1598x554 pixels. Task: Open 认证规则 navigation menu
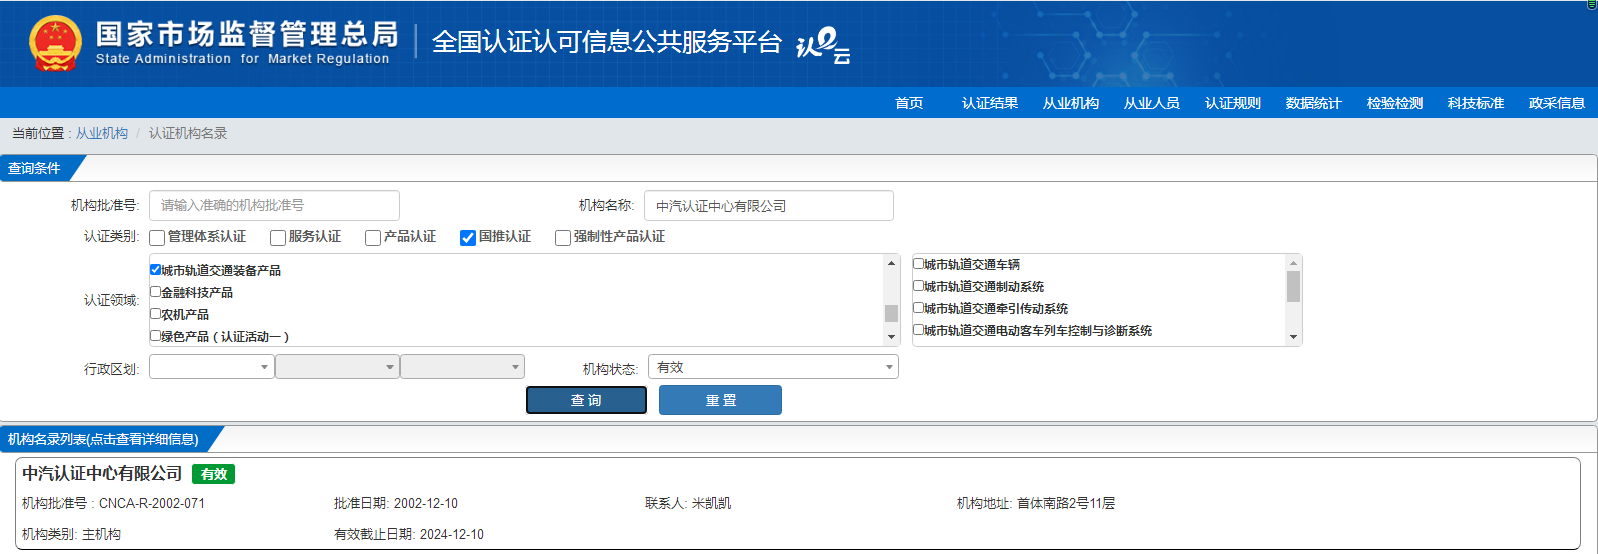[x=1233, y=103]
